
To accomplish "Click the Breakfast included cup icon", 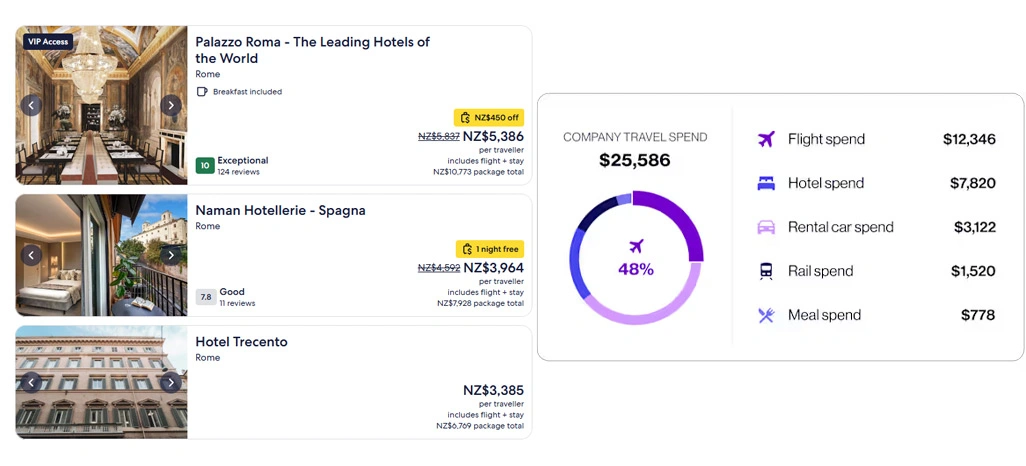I will click(x=201, y=92).
